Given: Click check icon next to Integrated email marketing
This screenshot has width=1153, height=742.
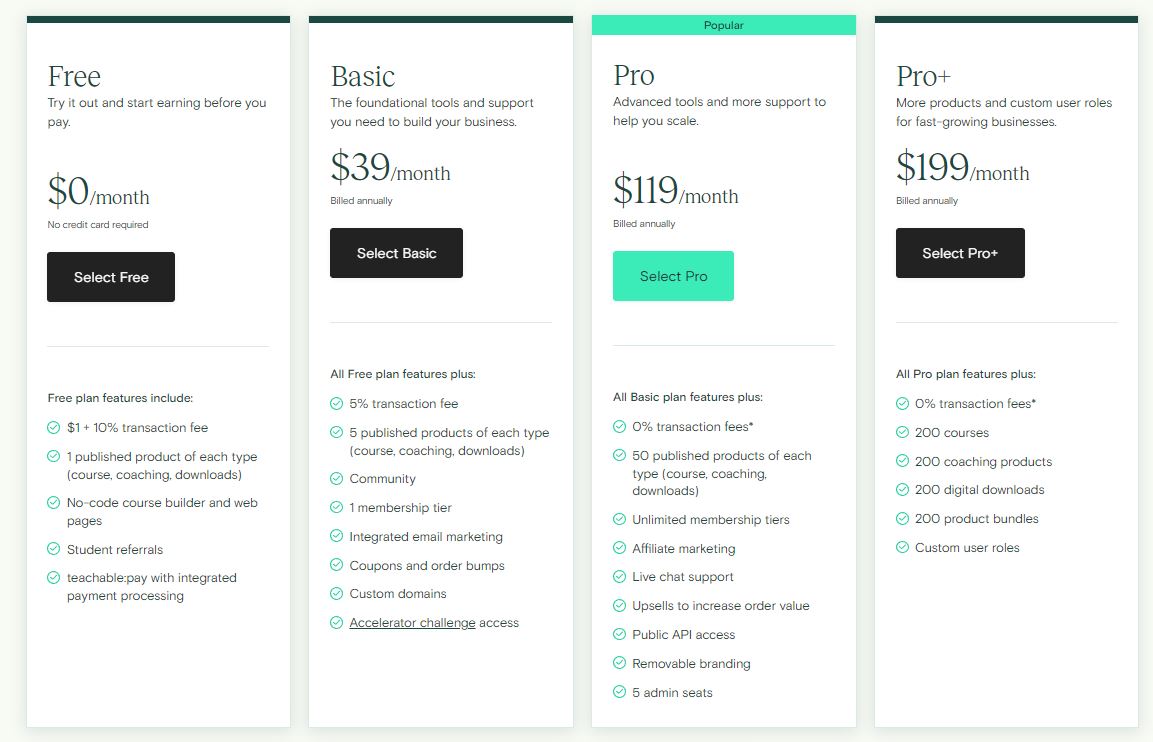Looking at the screenshot, I should tap(337, 536).
